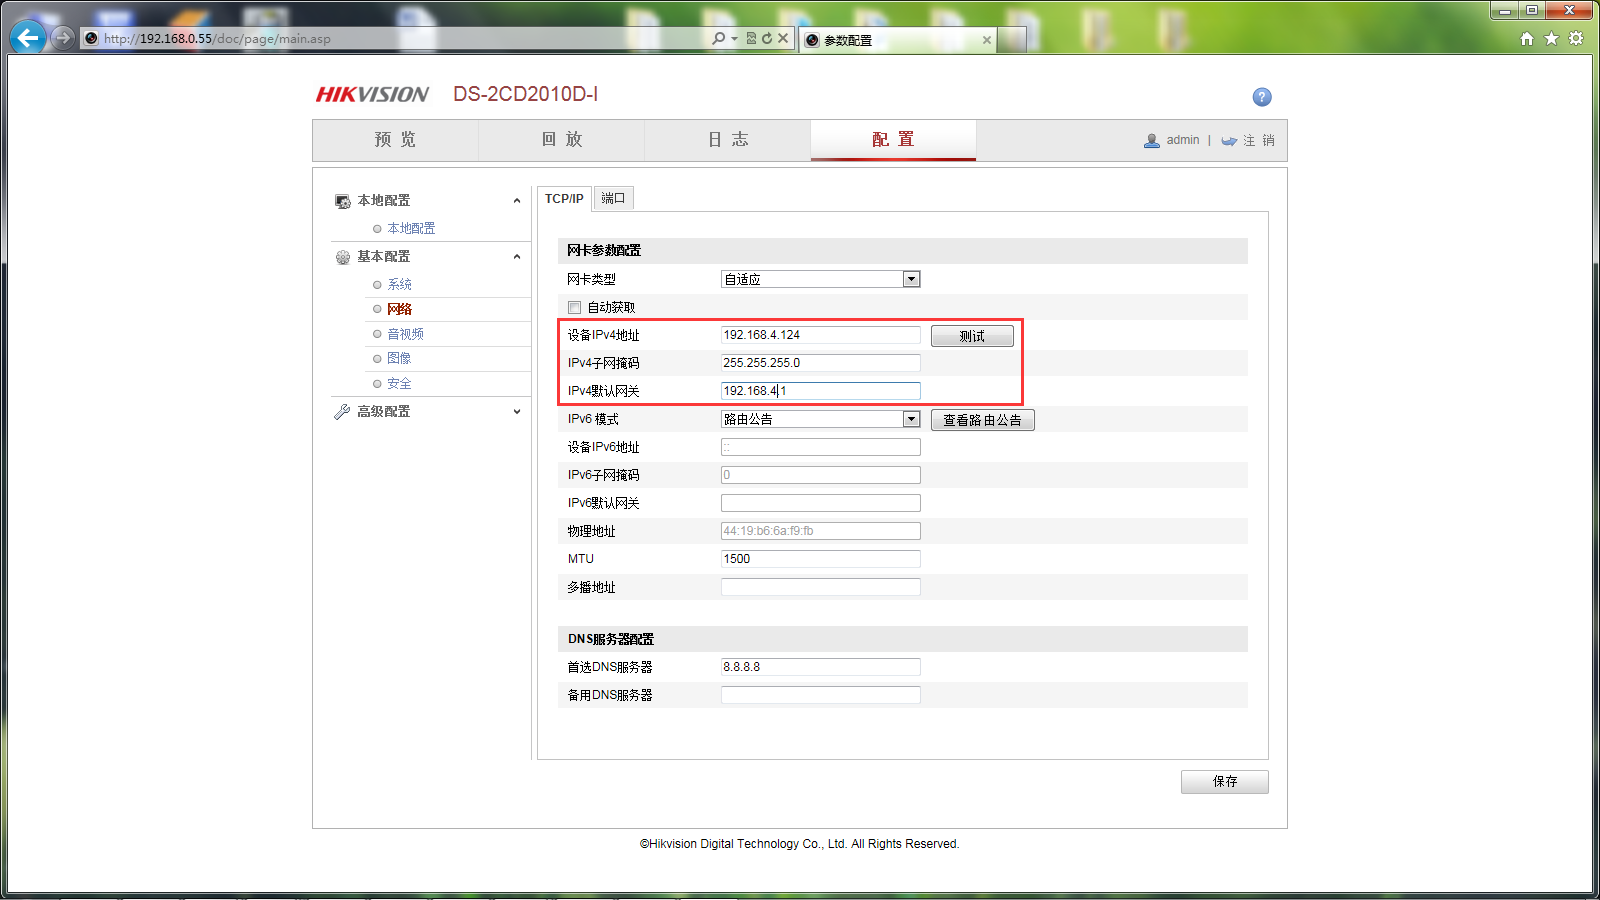Click the logout icon beside 注销
This screenshot has height=900, width=1600.
tap(1229, 141)
